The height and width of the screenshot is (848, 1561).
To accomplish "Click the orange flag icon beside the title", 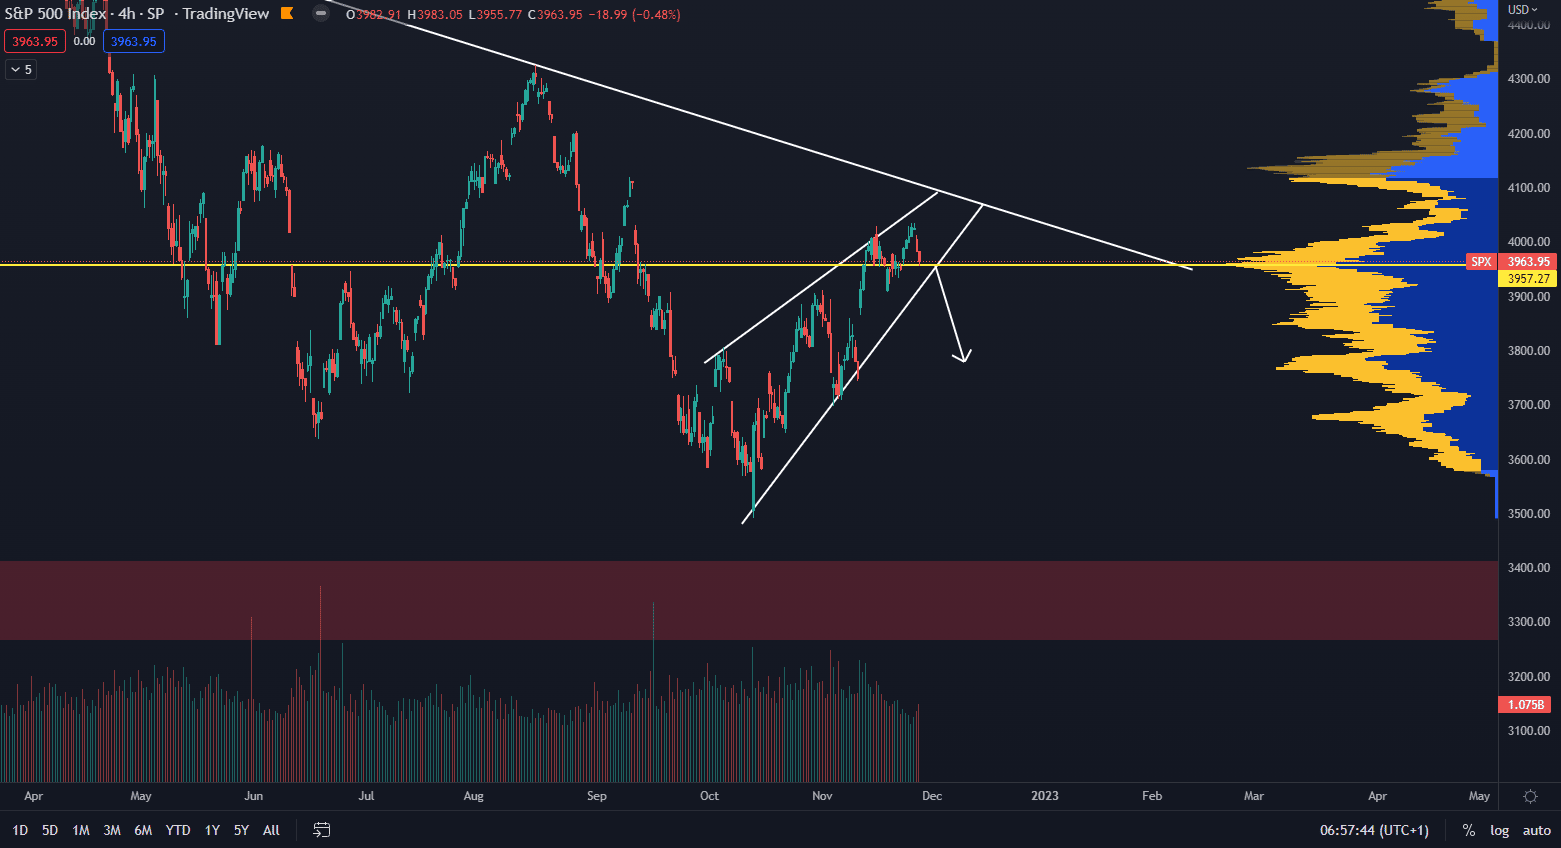I will tap(288, 14).
